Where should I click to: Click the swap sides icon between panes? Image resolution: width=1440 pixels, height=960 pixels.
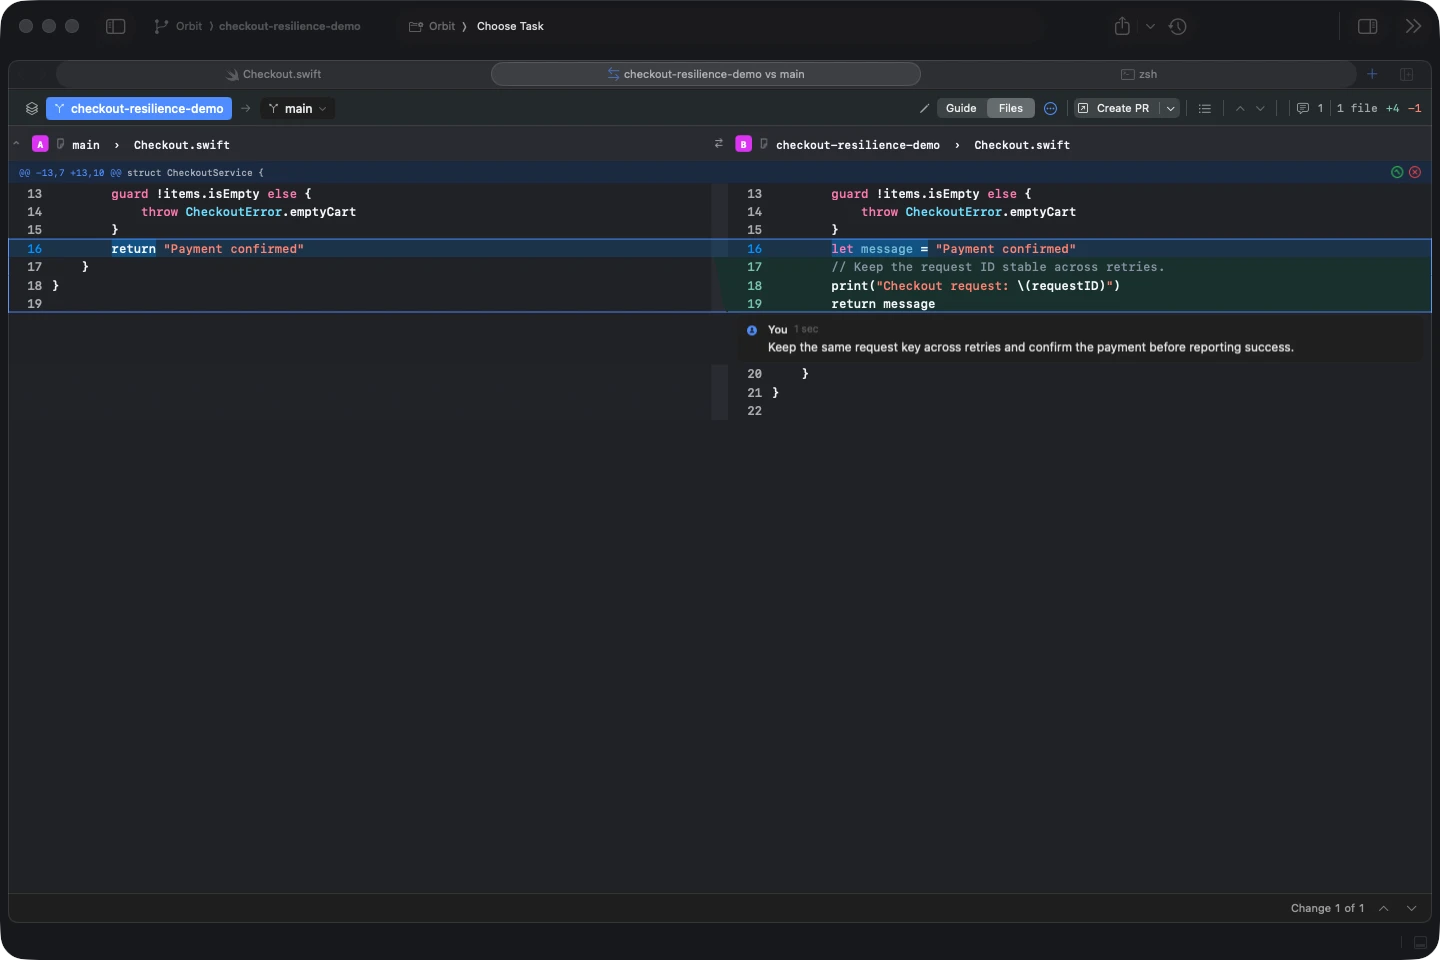coord(718,144)
